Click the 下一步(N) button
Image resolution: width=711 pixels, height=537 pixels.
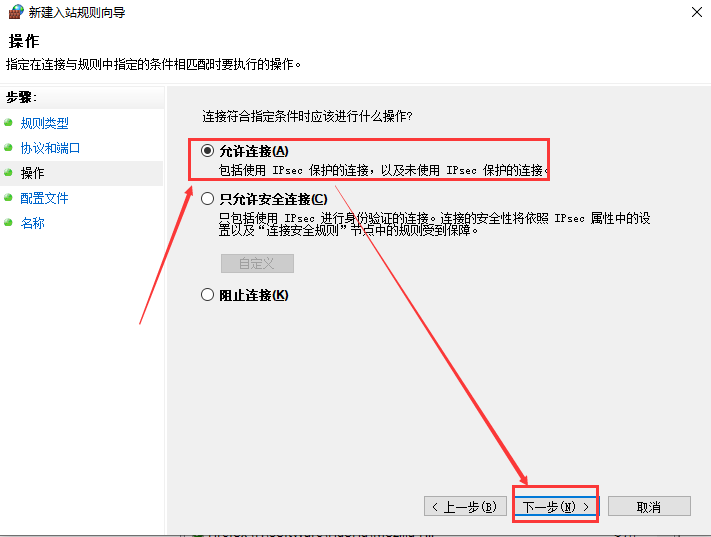(x=556, y=506)
